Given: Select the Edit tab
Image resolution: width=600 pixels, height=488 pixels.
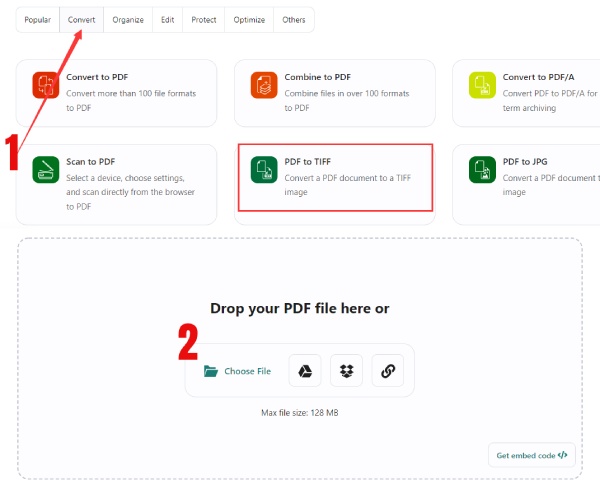Looking at the screenshot, I should tap(168, 20).
